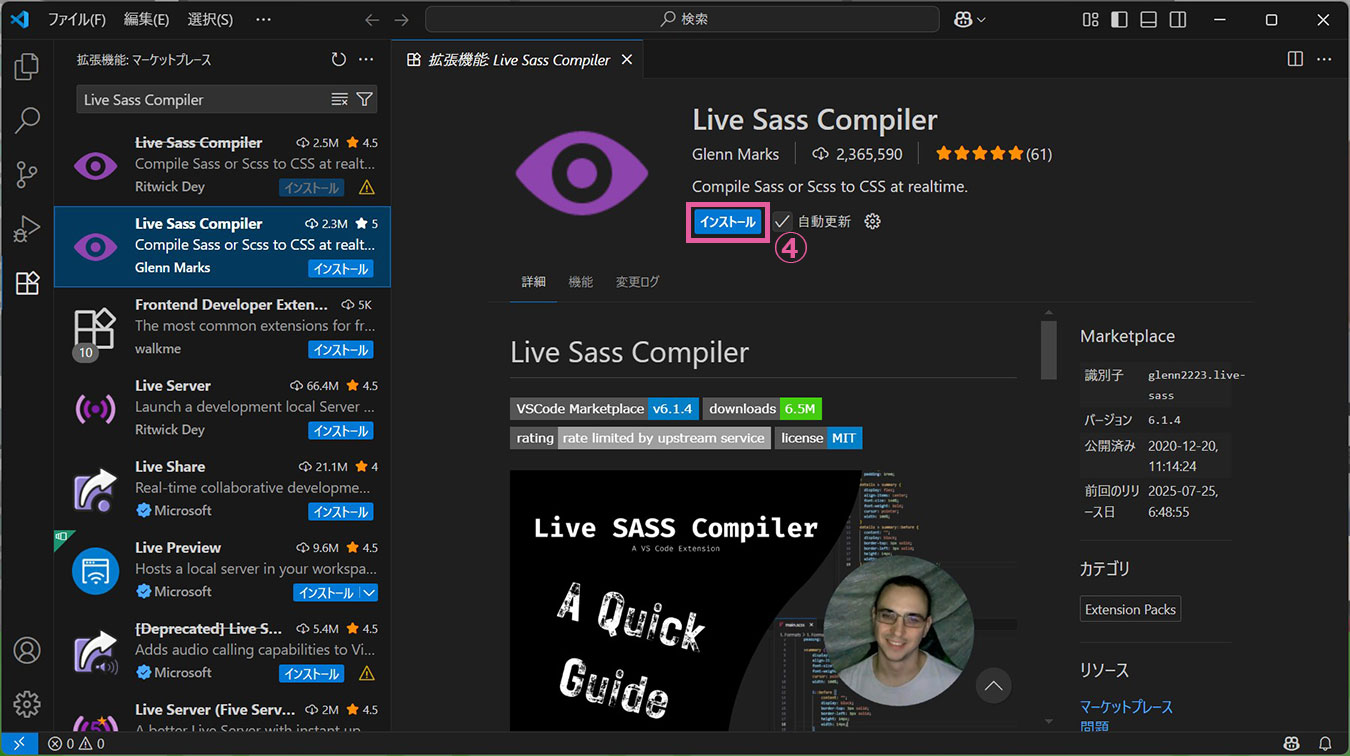Open editor more actions menu
This screenshot has width=1350, height=756.
coord(1324,59)
